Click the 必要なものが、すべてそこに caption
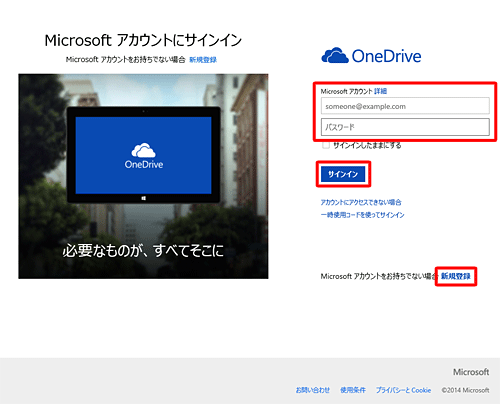Screen dimensions: 500x404 [x=143, y=251]
